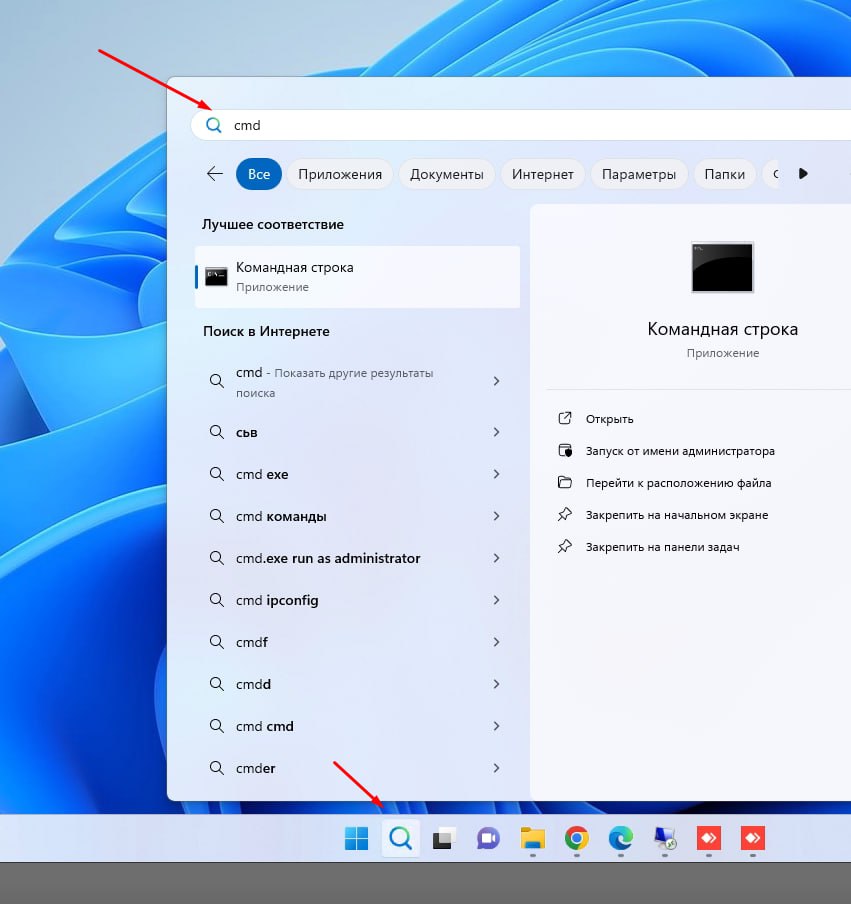Click the cmder web search suggestion

pos(357,769)
